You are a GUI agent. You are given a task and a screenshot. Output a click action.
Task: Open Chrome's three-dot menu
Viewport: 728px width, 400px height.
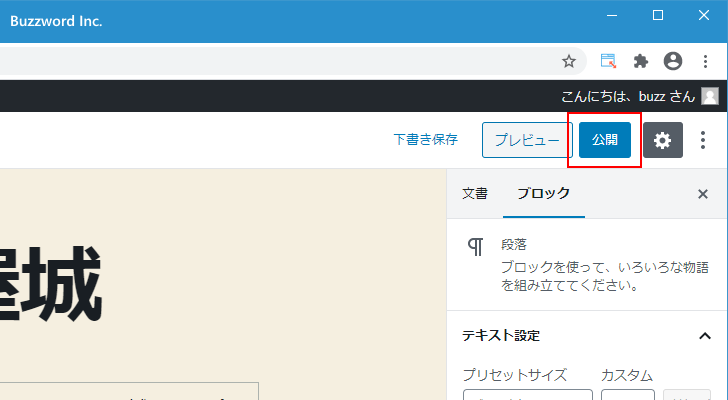705,61
